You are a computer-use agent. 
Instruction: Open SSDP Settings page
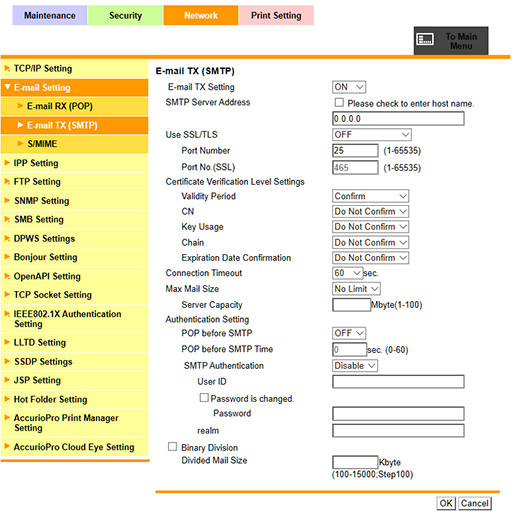[x=74, y=362]
